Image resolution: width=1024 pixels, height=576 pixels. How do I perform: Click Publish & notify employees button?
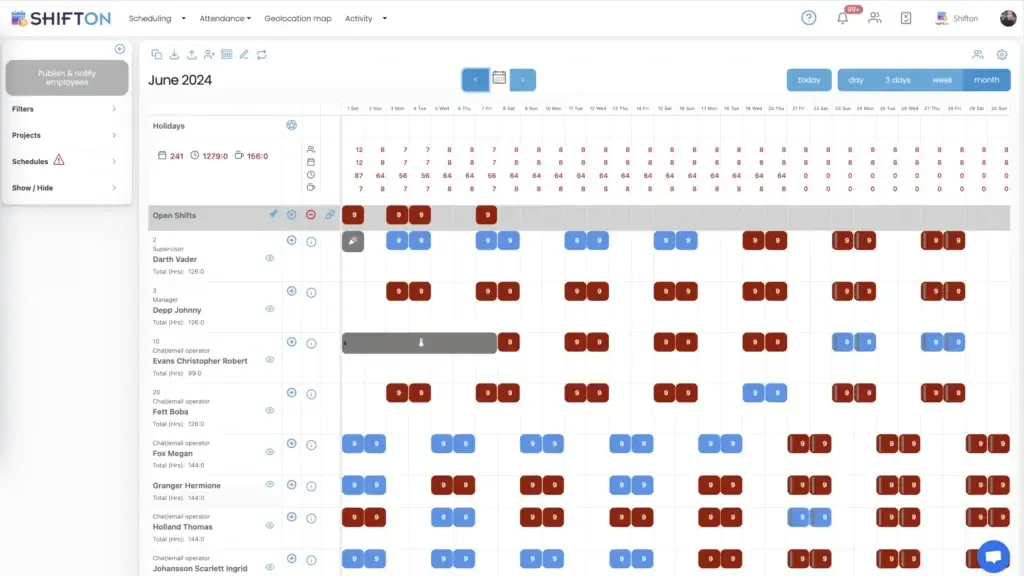click(x=66, y=78)
